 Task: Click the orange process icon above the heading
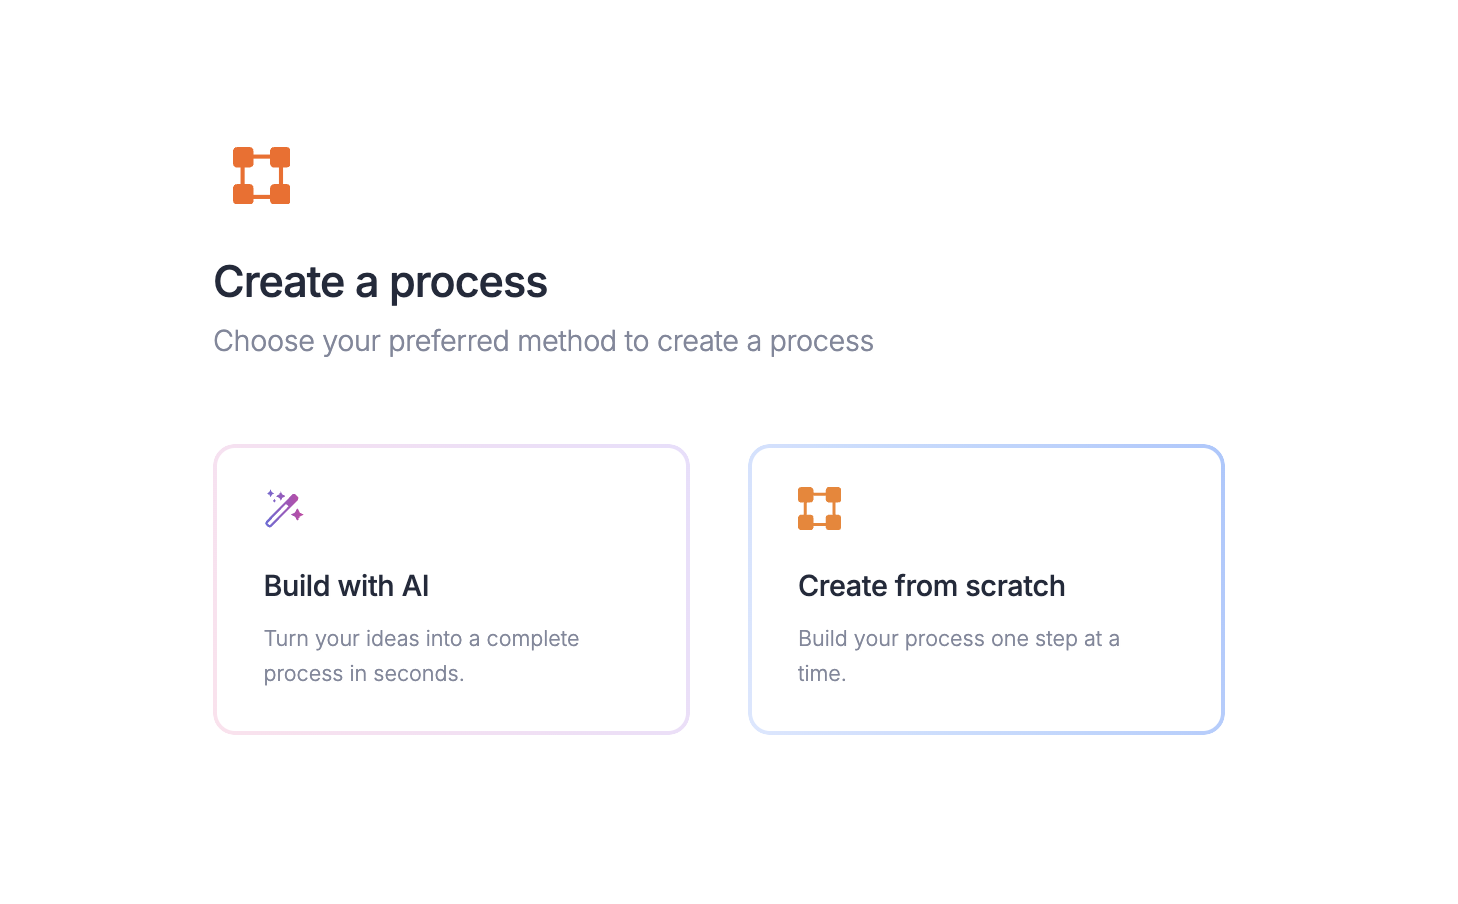[261, 176]
